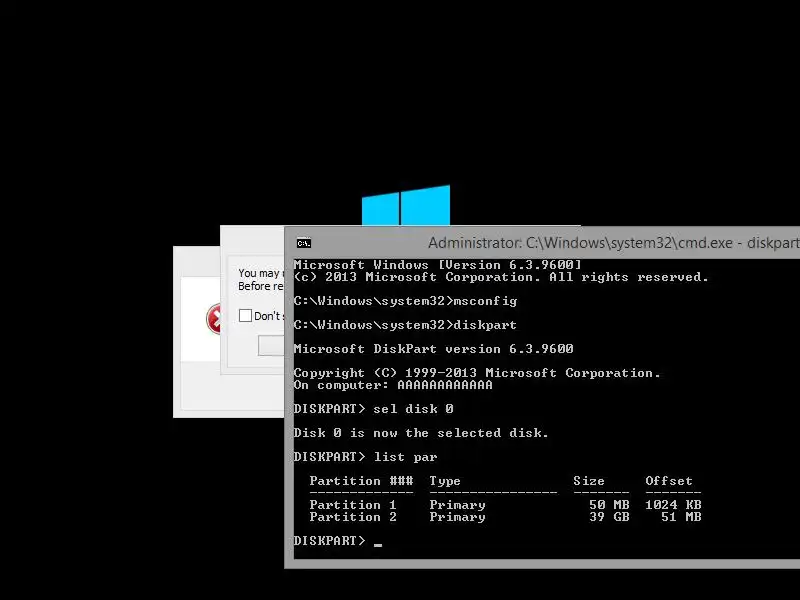Click the 'C:\Windows\system32>msconfig' command line

[x=406, y=301]
